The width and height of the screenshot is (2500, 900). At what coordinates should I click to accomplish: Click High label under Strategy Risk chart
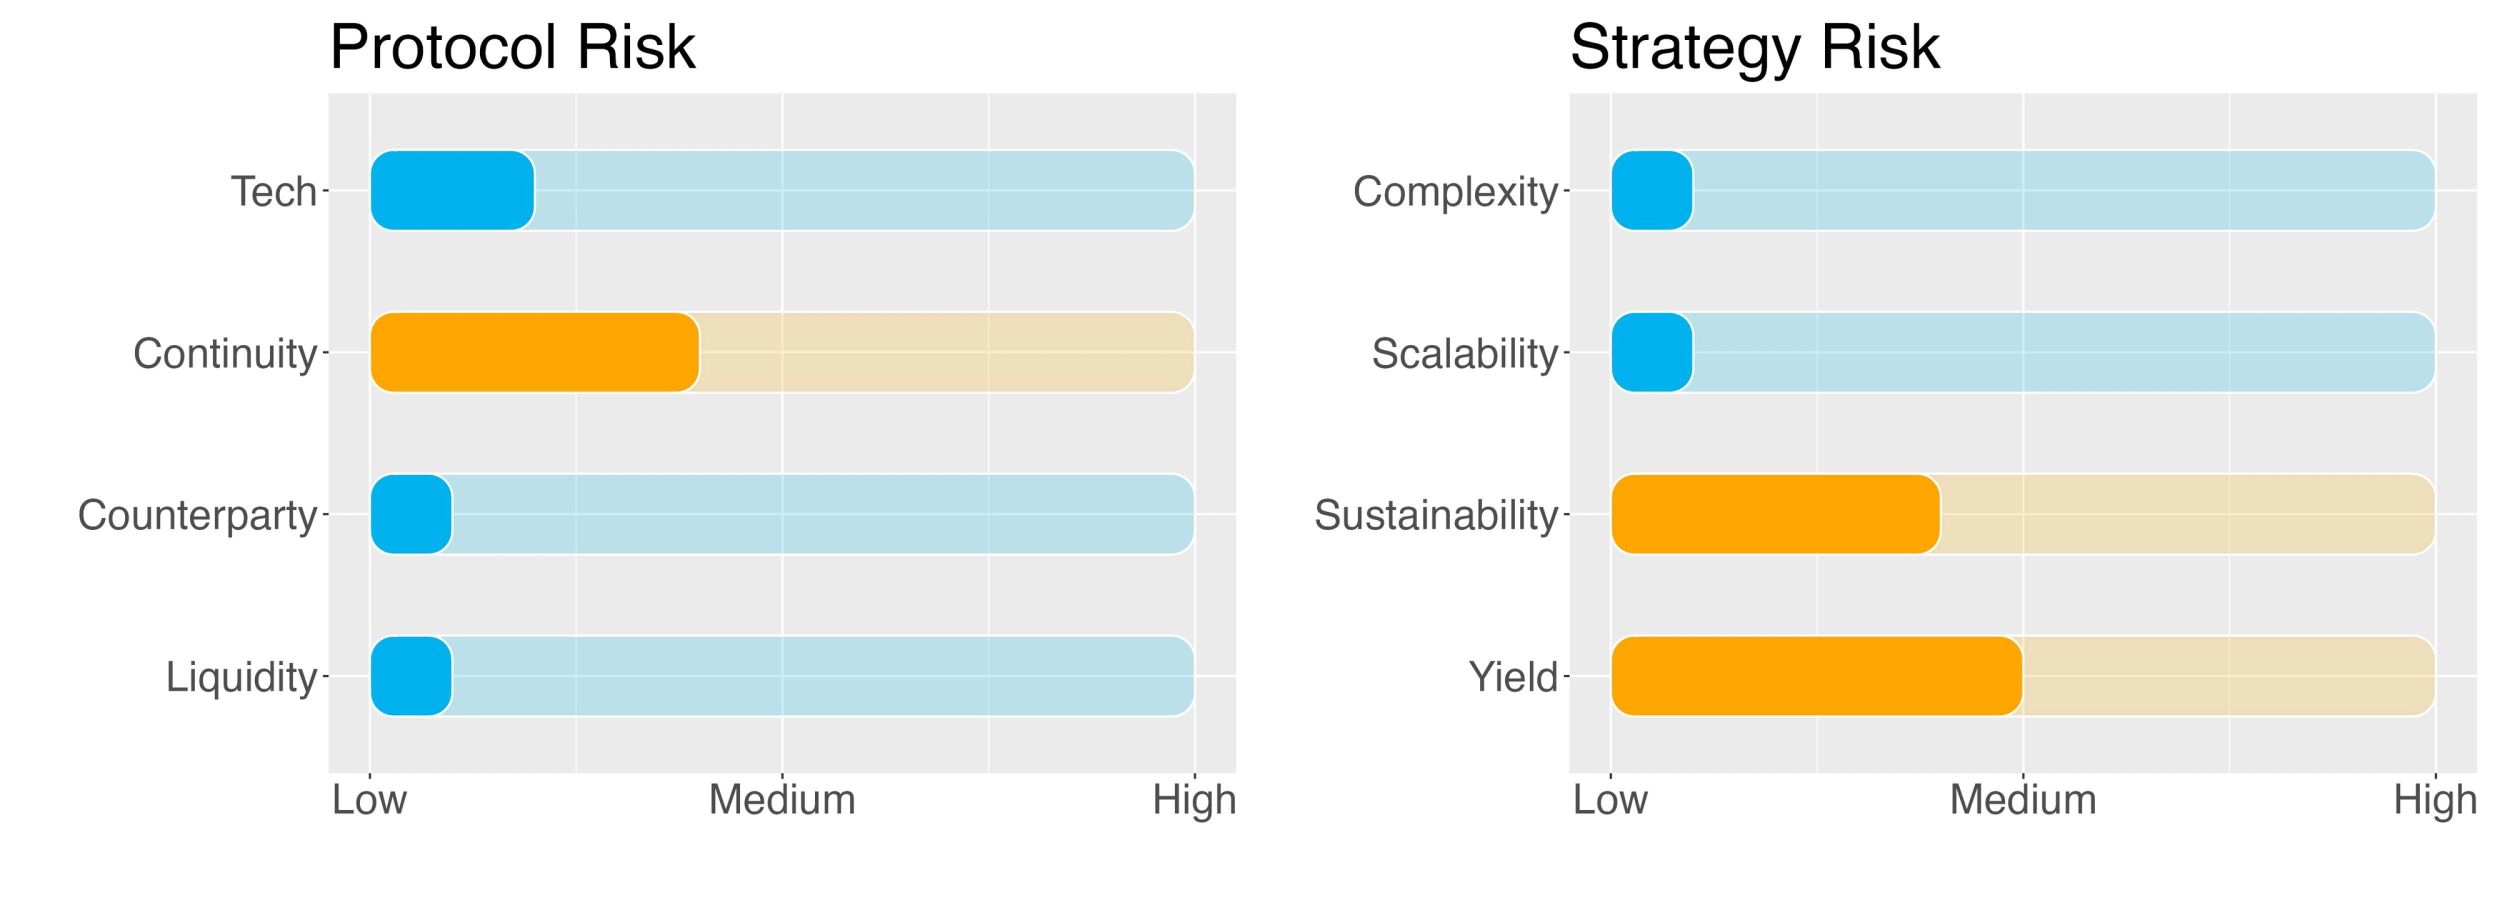coord(2435,801)
